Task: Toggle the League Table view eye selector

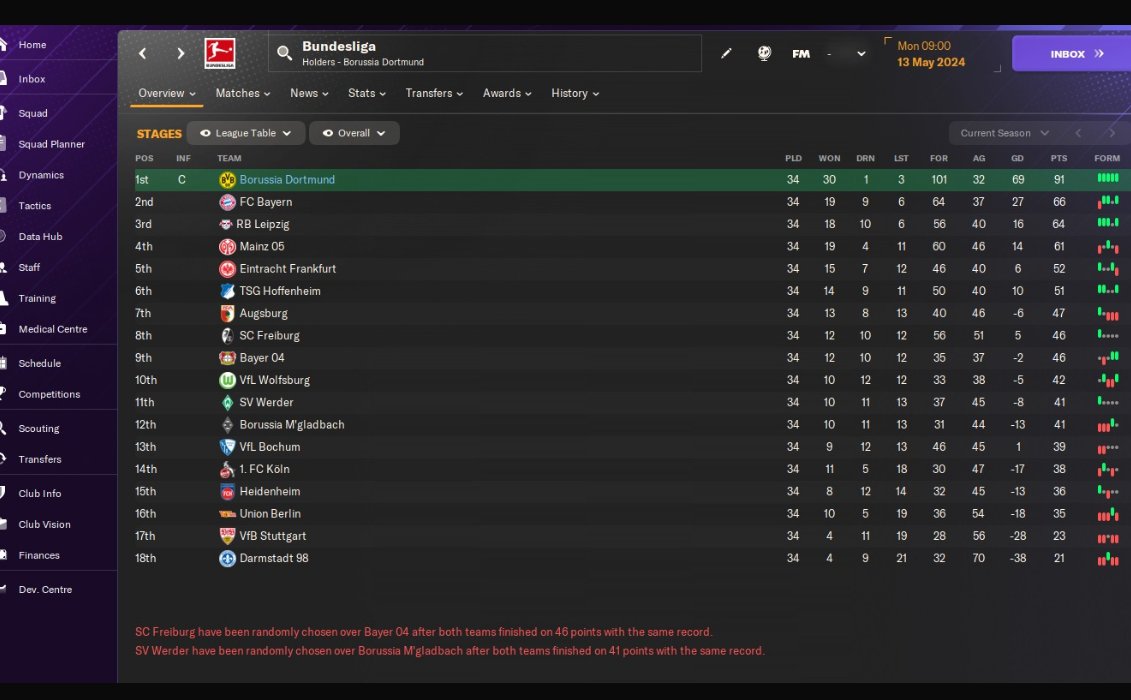Action: pos(245,133)
